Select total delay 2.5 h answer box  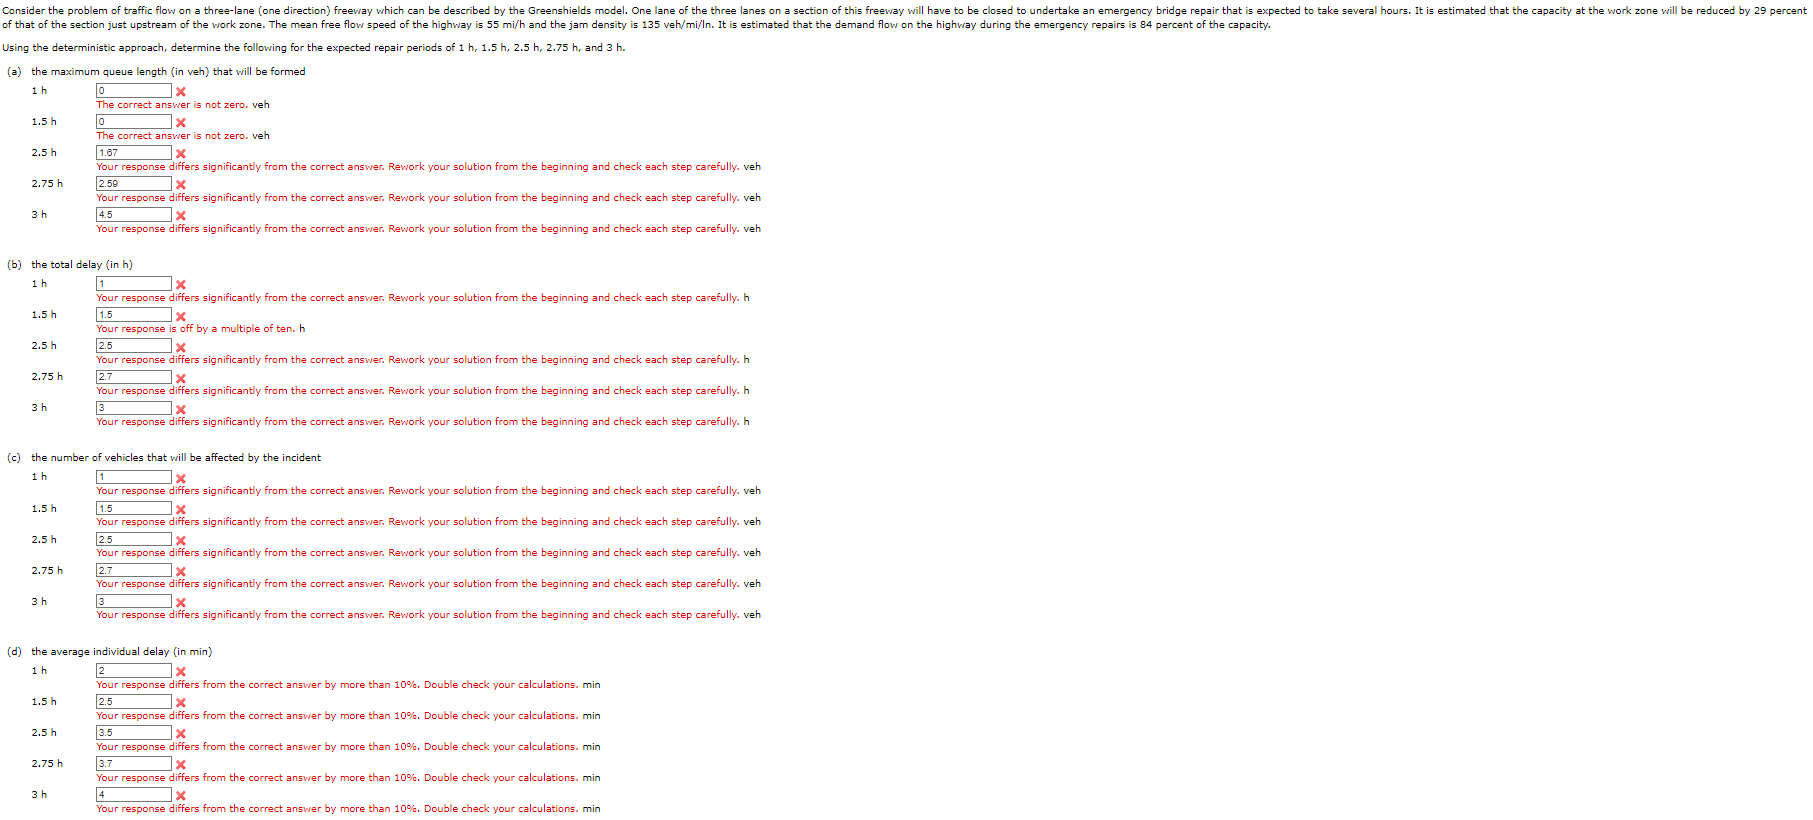tap(134, 346)
